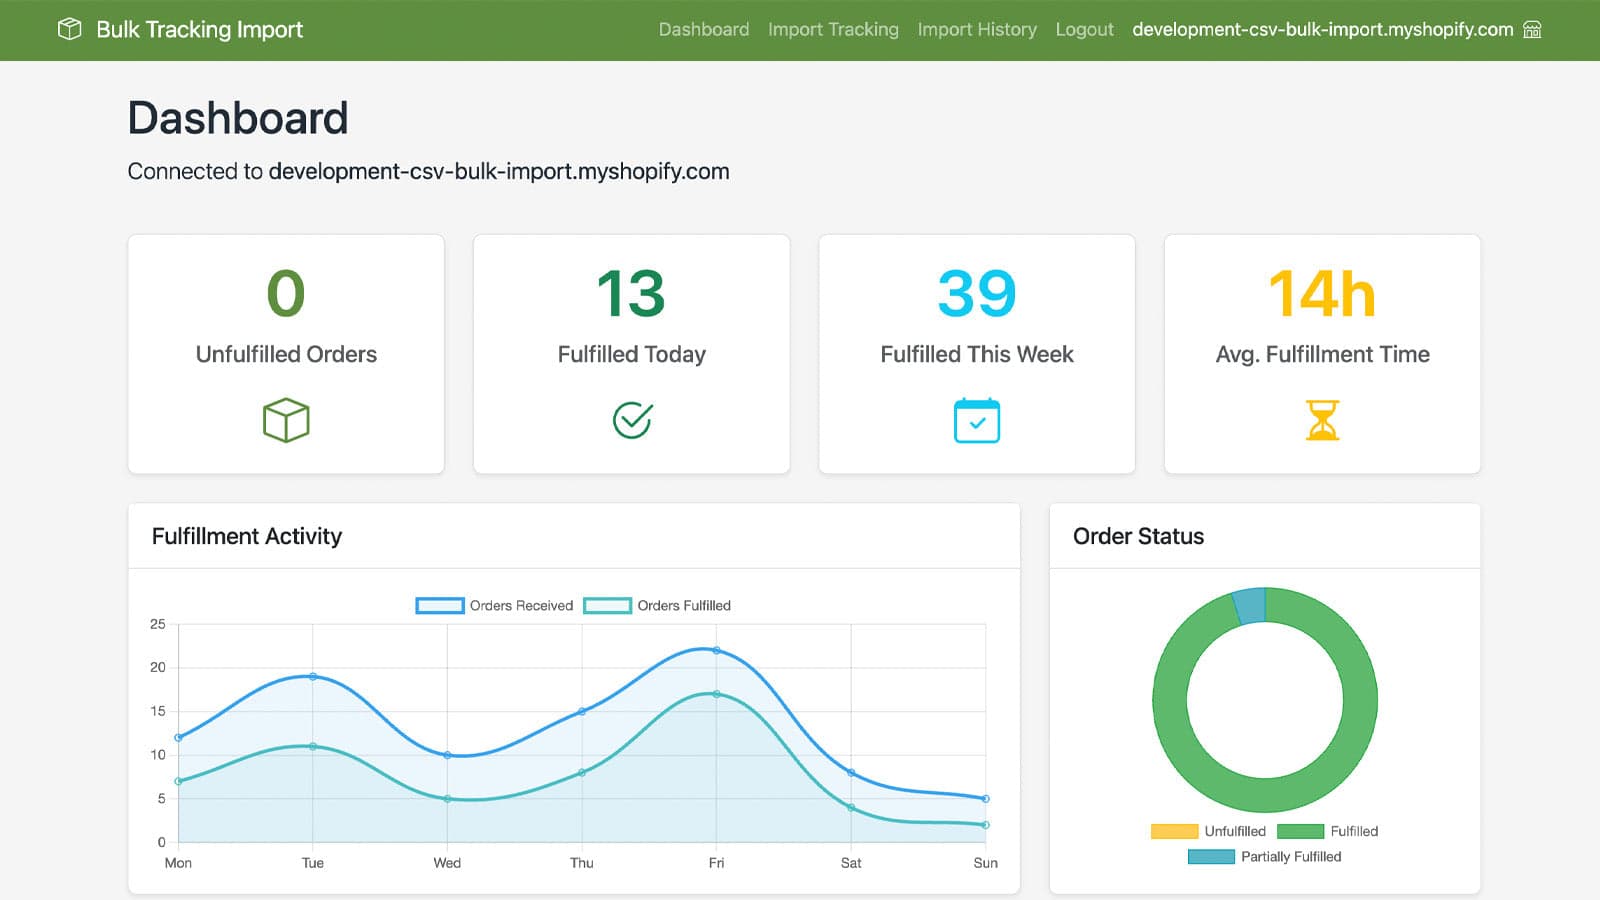Click the Tuesday data point on Orders Fulfilled
Image resolution: width=1600 pixels, height=900 pixels.
(x=313, y=746)
